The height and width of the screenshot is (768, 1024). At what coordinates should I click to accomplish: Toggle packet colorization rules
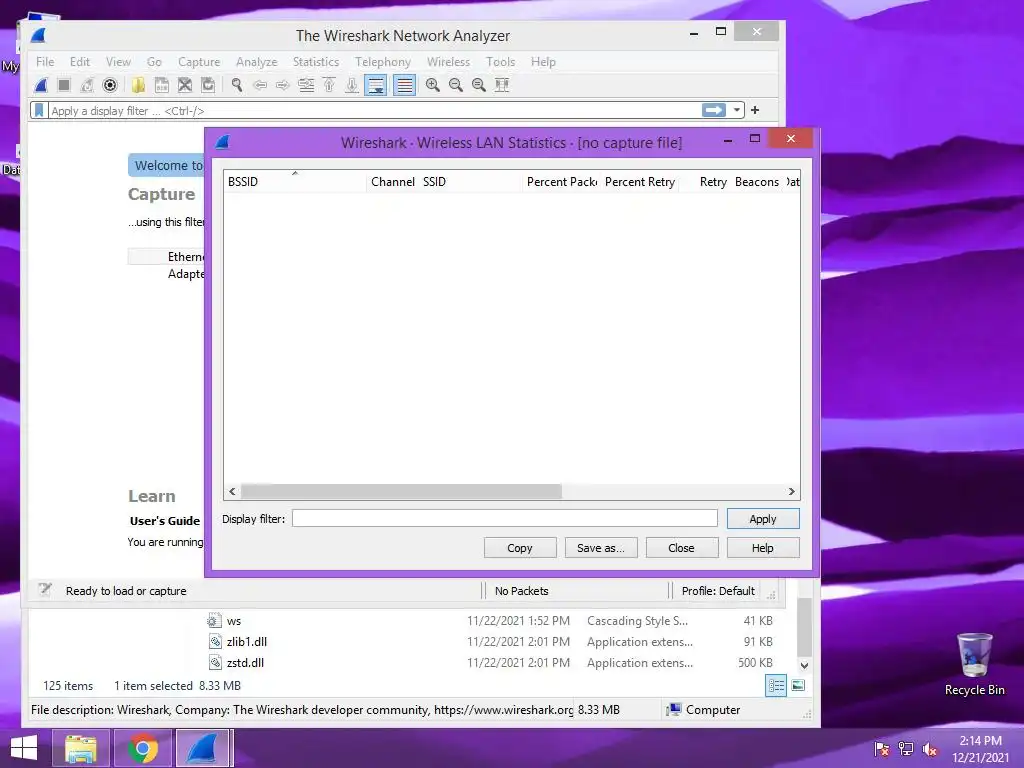pyautogui.click(x=404, y=85)
